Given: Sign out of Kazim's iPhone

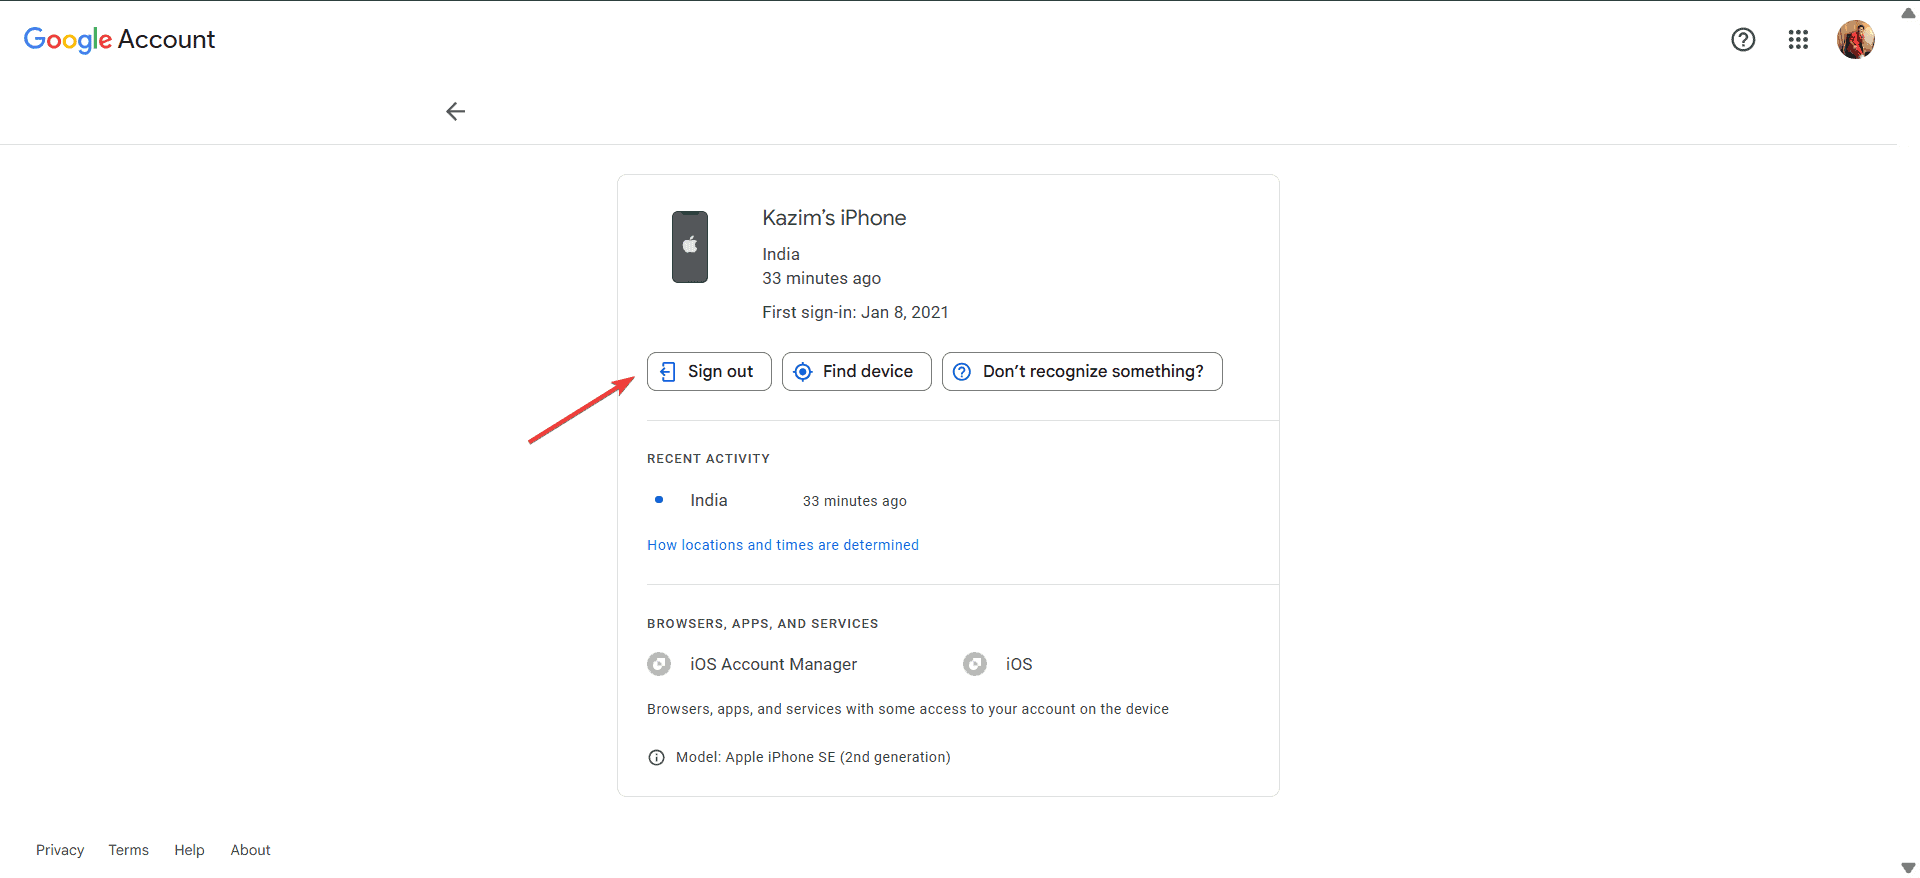Looking at the screenshot, I should click(x=709, y=371).
